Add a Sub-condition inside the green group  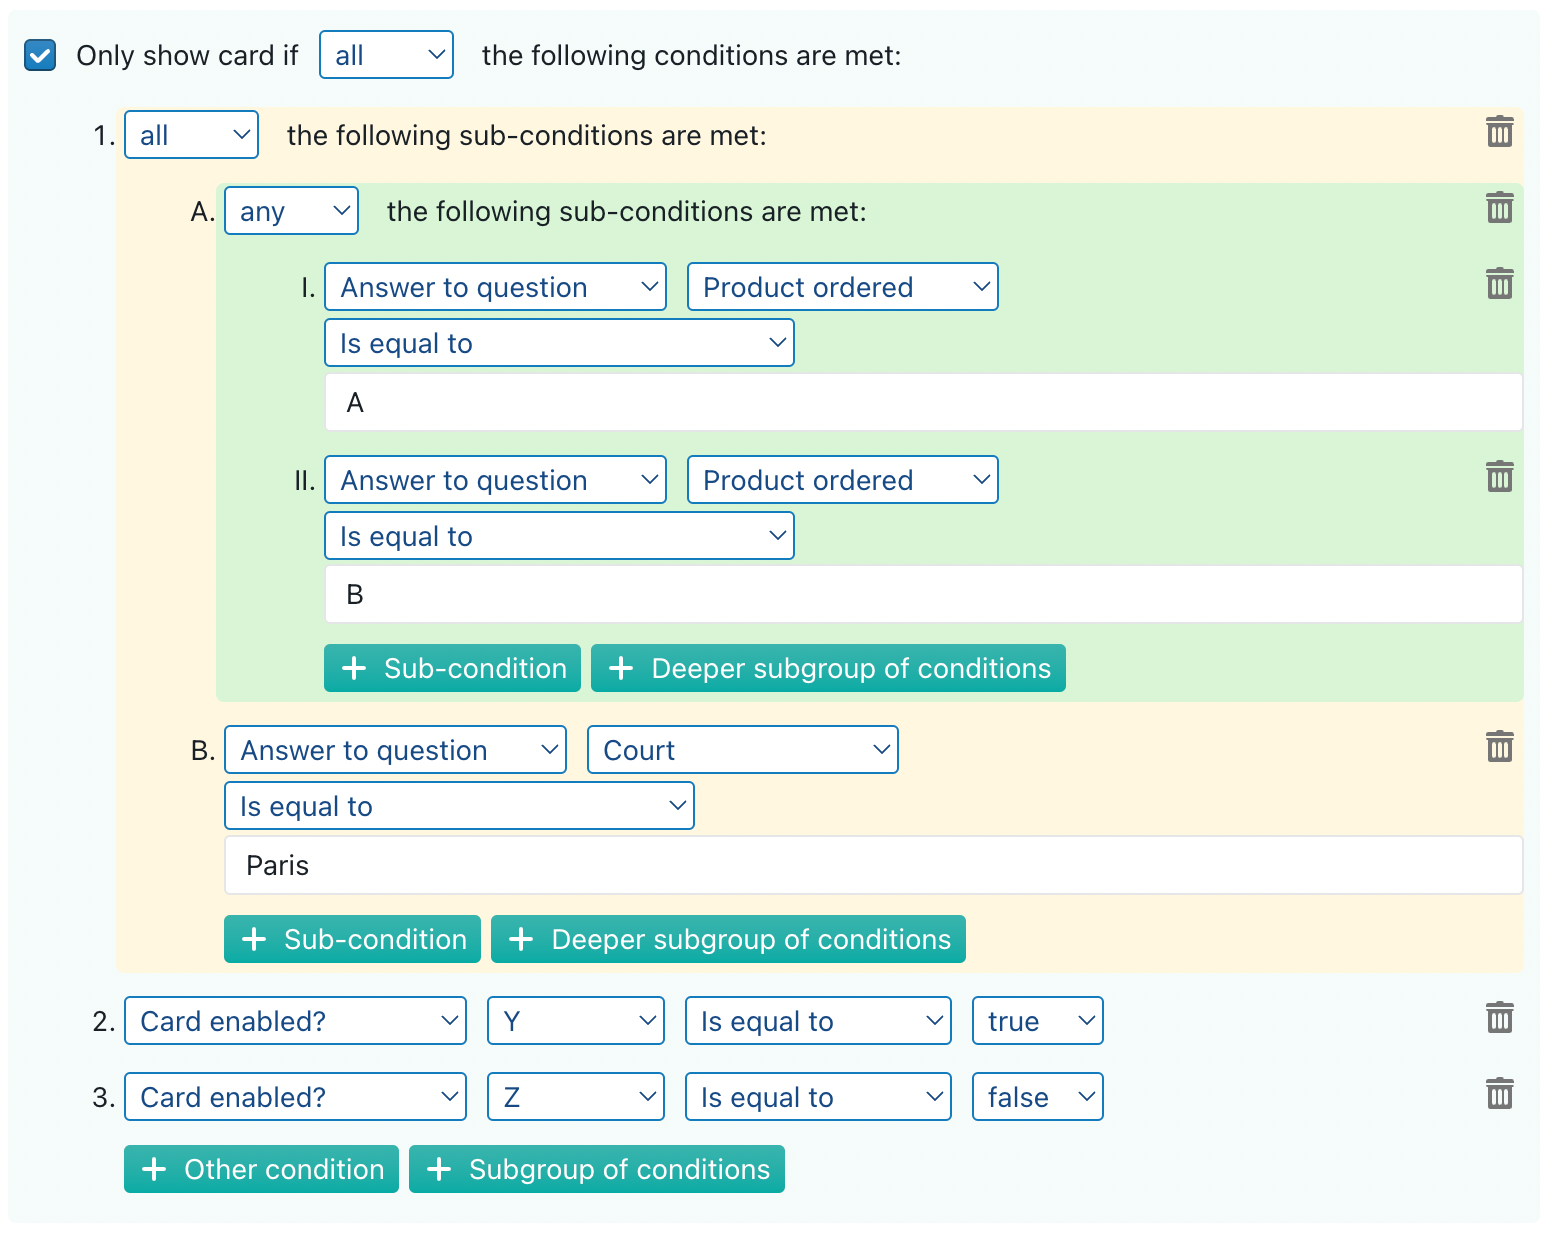click(452, 668)
